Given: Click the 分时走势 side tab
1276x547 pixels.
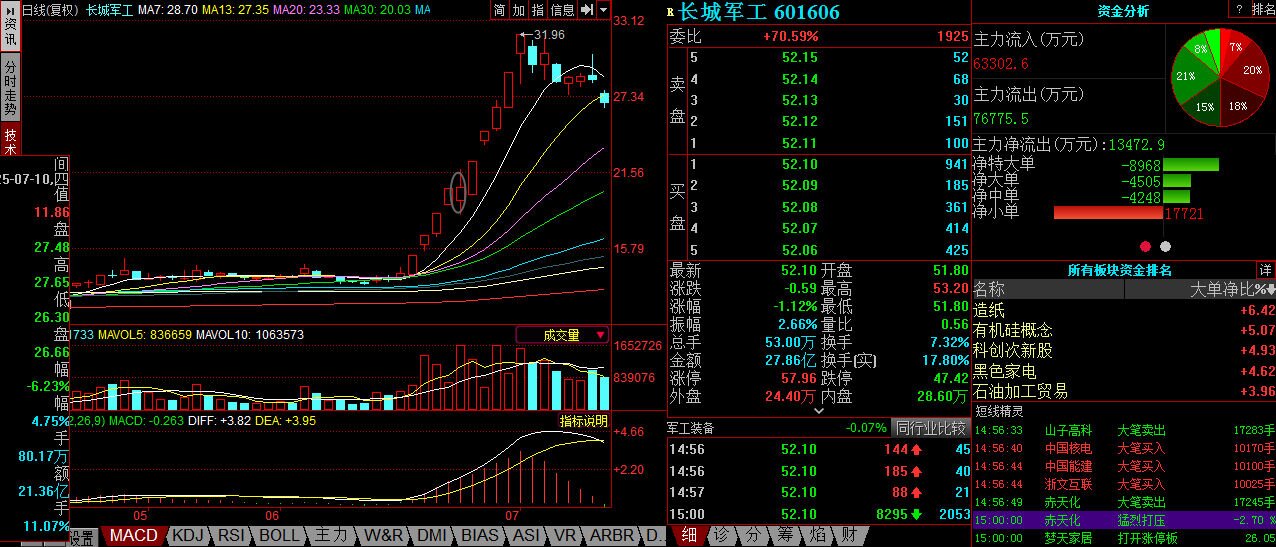Looking at the screenshot, I should (9, 87).
